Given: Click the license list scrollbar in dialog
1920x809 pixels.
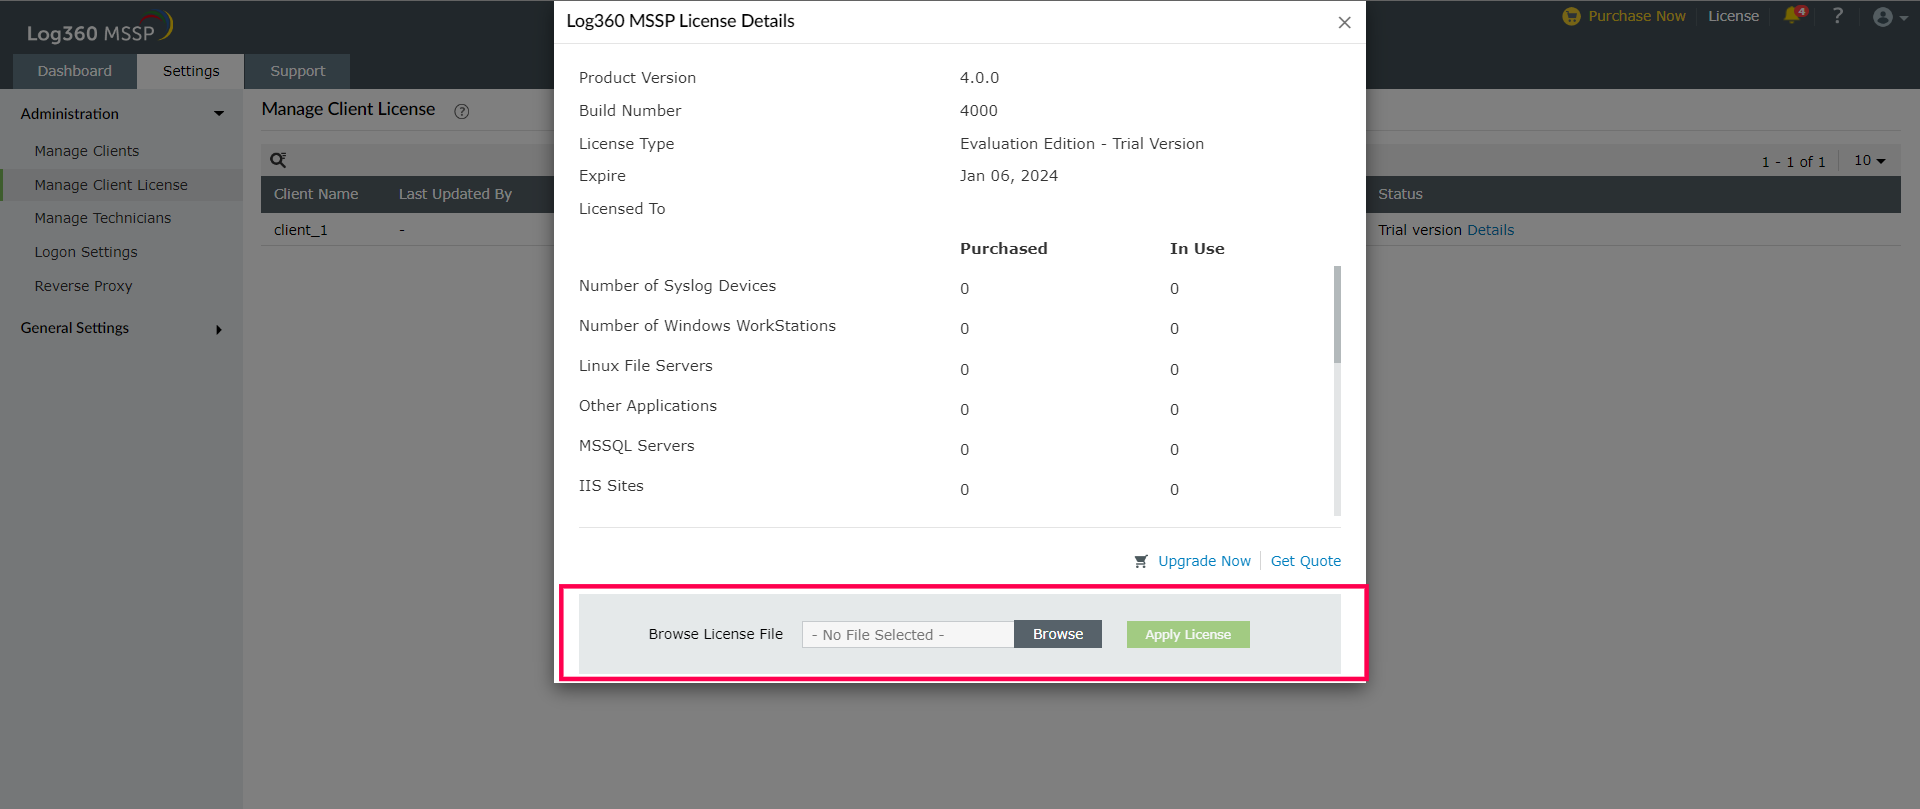Looking at the screenshot, I should [1337, 314].
